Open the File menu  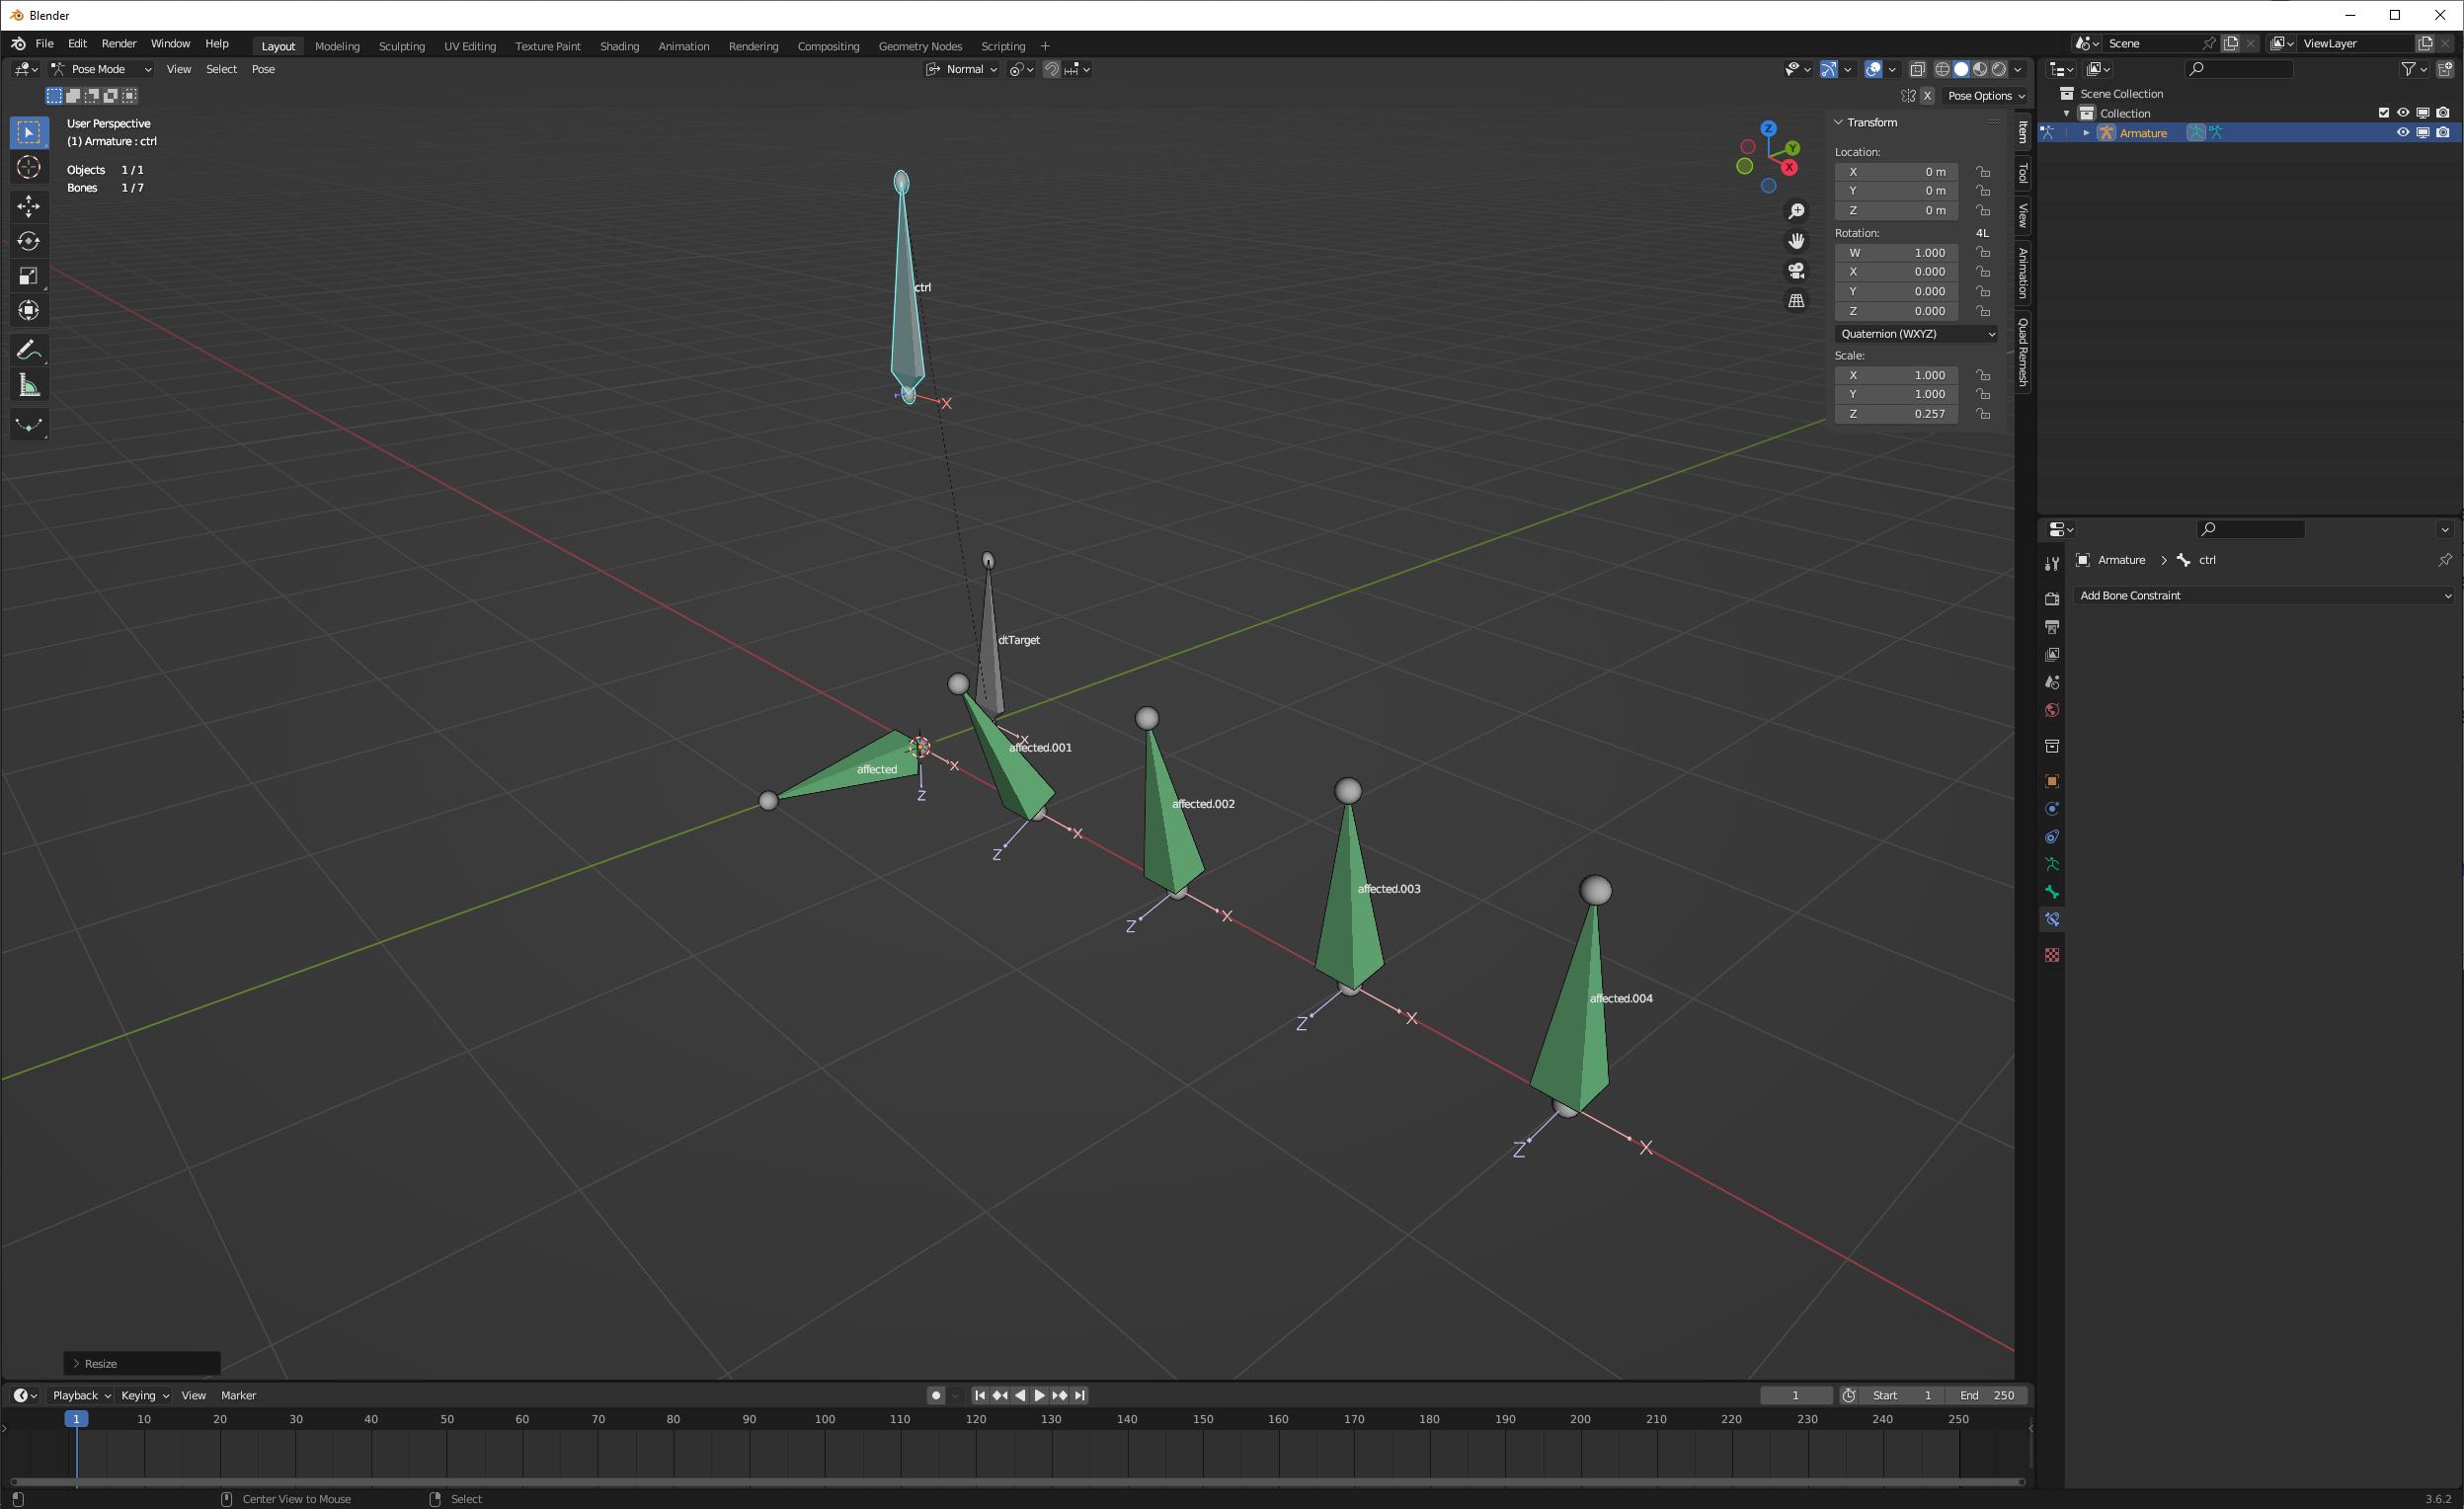tap(44, 44)
